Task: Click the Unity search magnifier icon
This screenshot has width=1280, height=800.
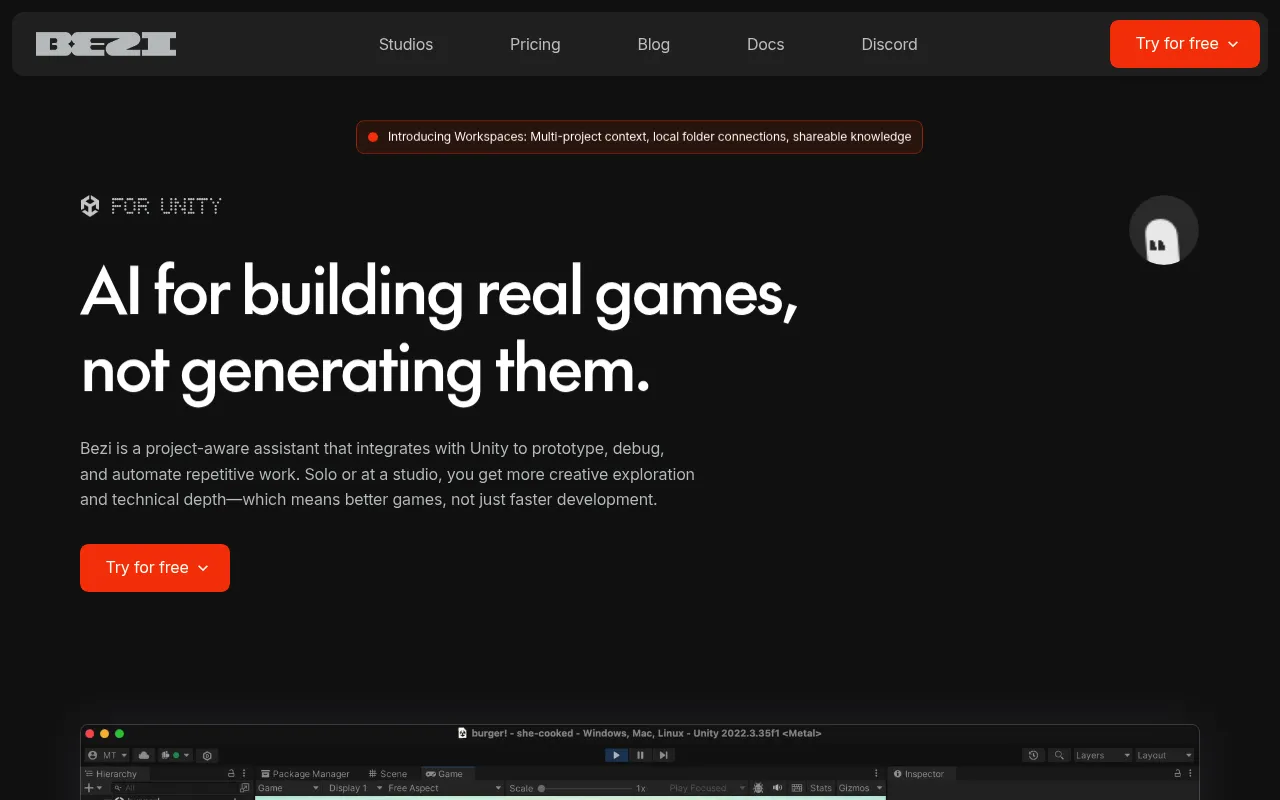Action: click(x=1059, y=755)
